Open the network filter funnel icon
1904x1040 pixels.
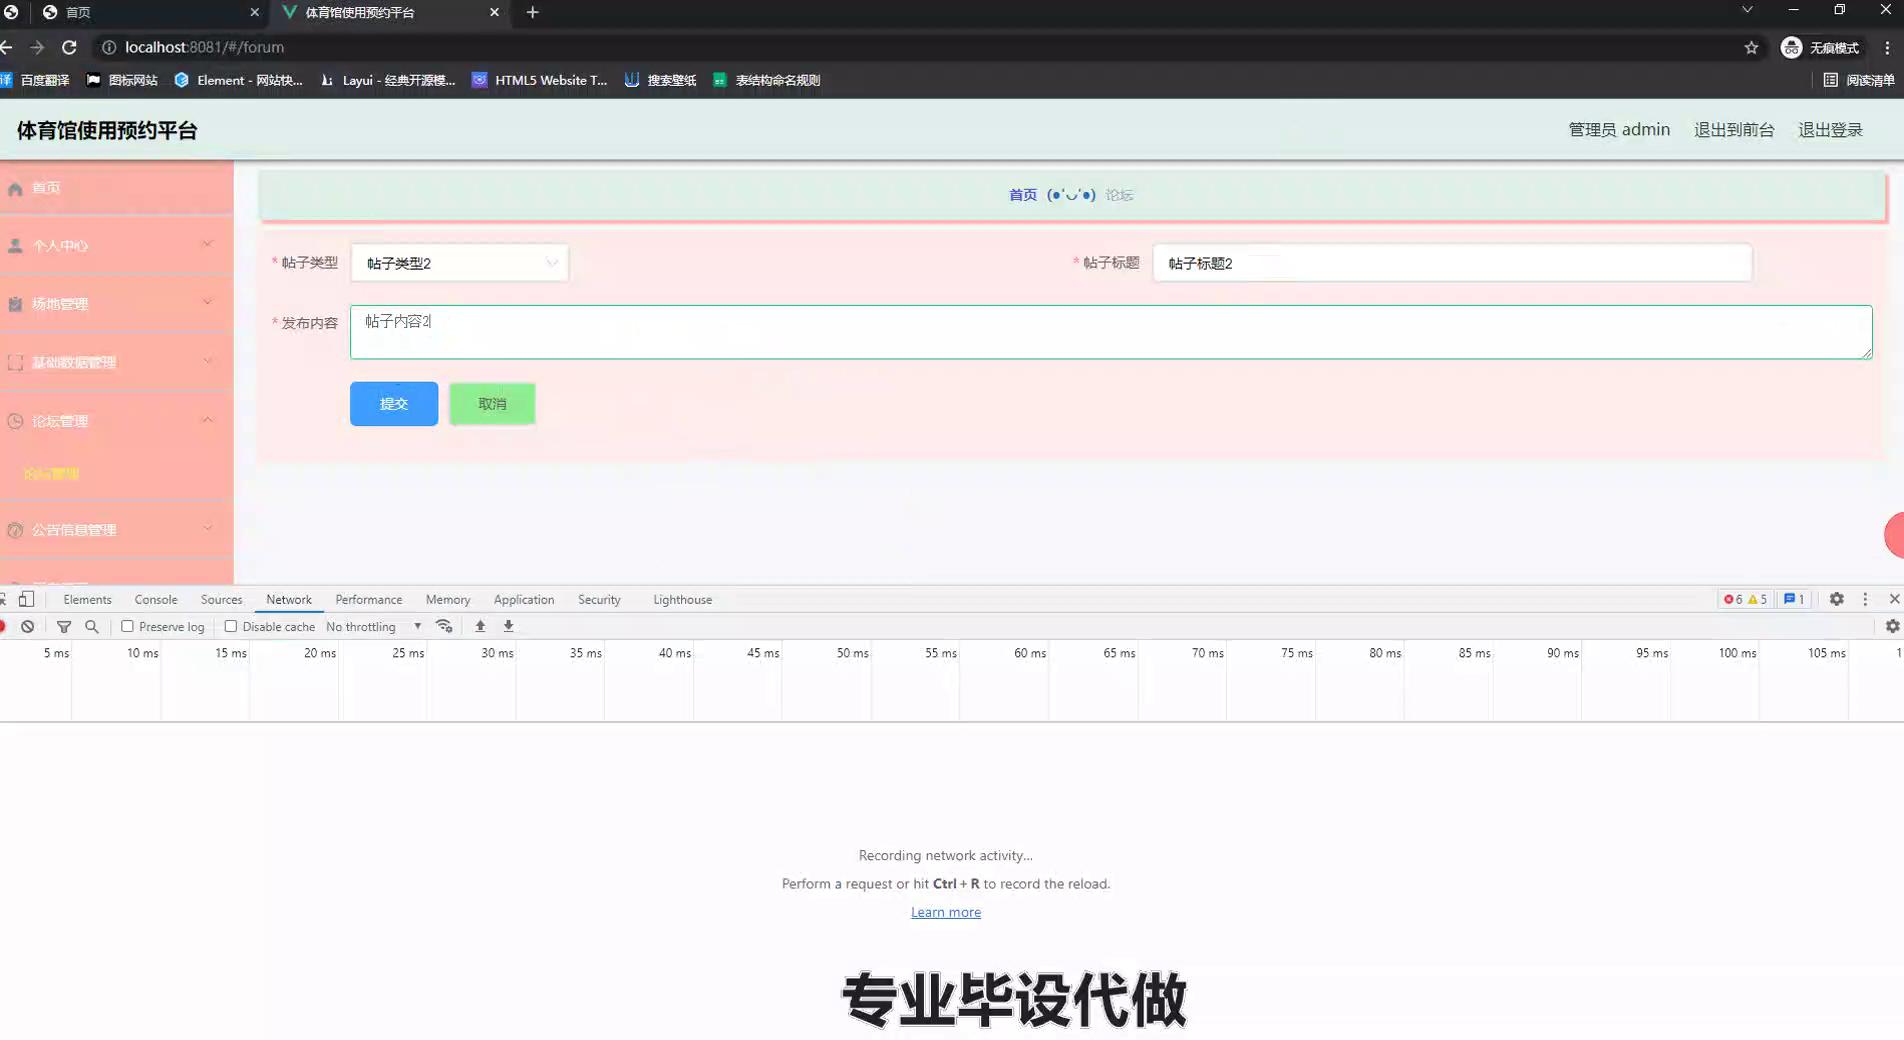tap(64, 626)
